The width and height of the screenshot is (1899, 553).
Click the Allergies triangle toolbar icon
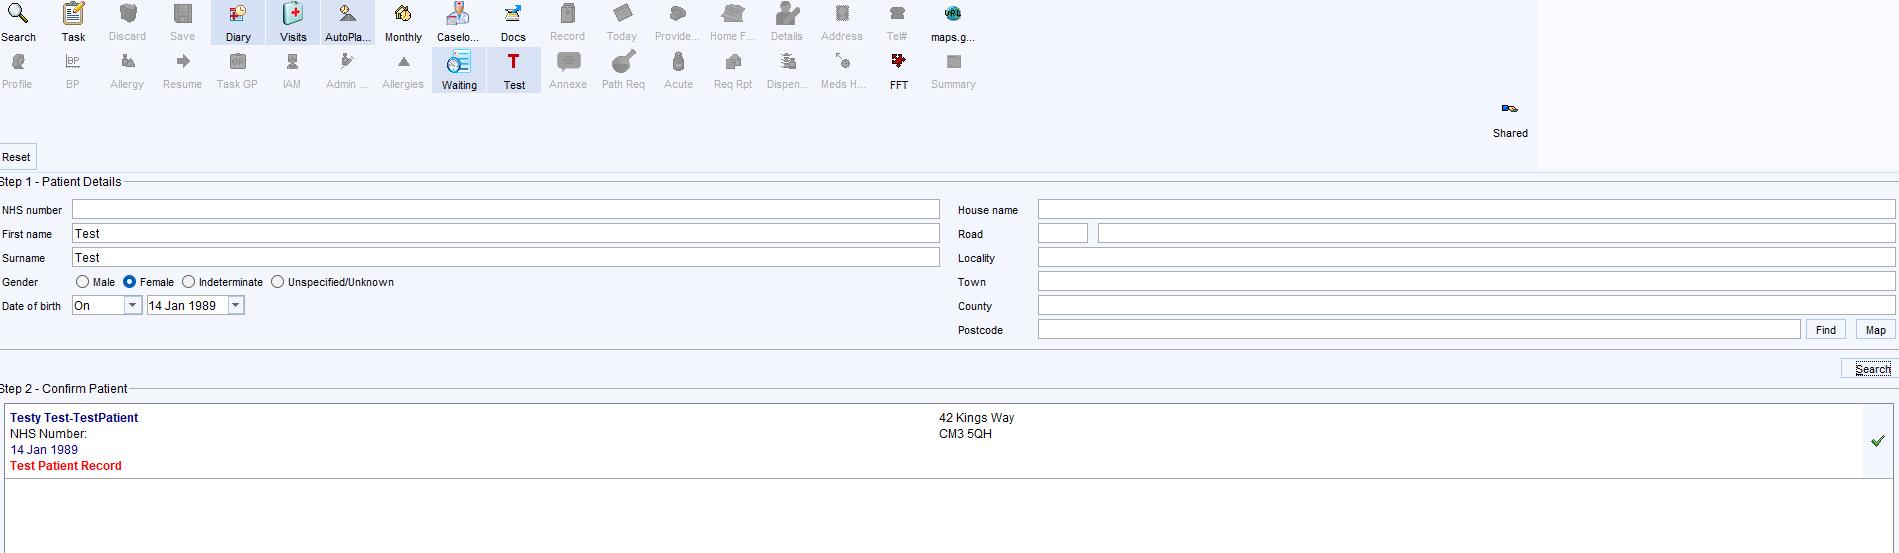(403, 71)
